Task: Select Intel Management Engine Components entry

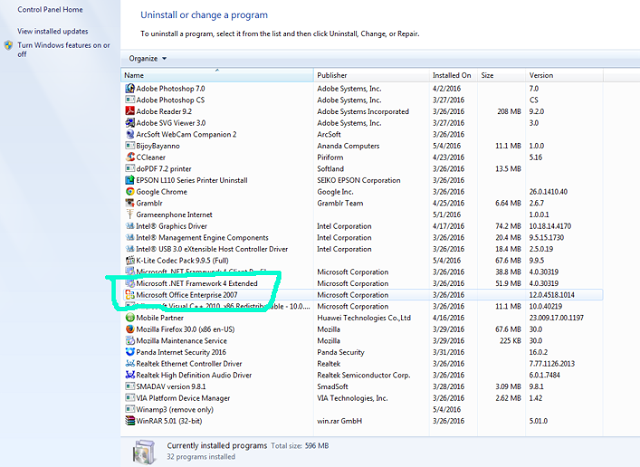Action: click(362, 237)
